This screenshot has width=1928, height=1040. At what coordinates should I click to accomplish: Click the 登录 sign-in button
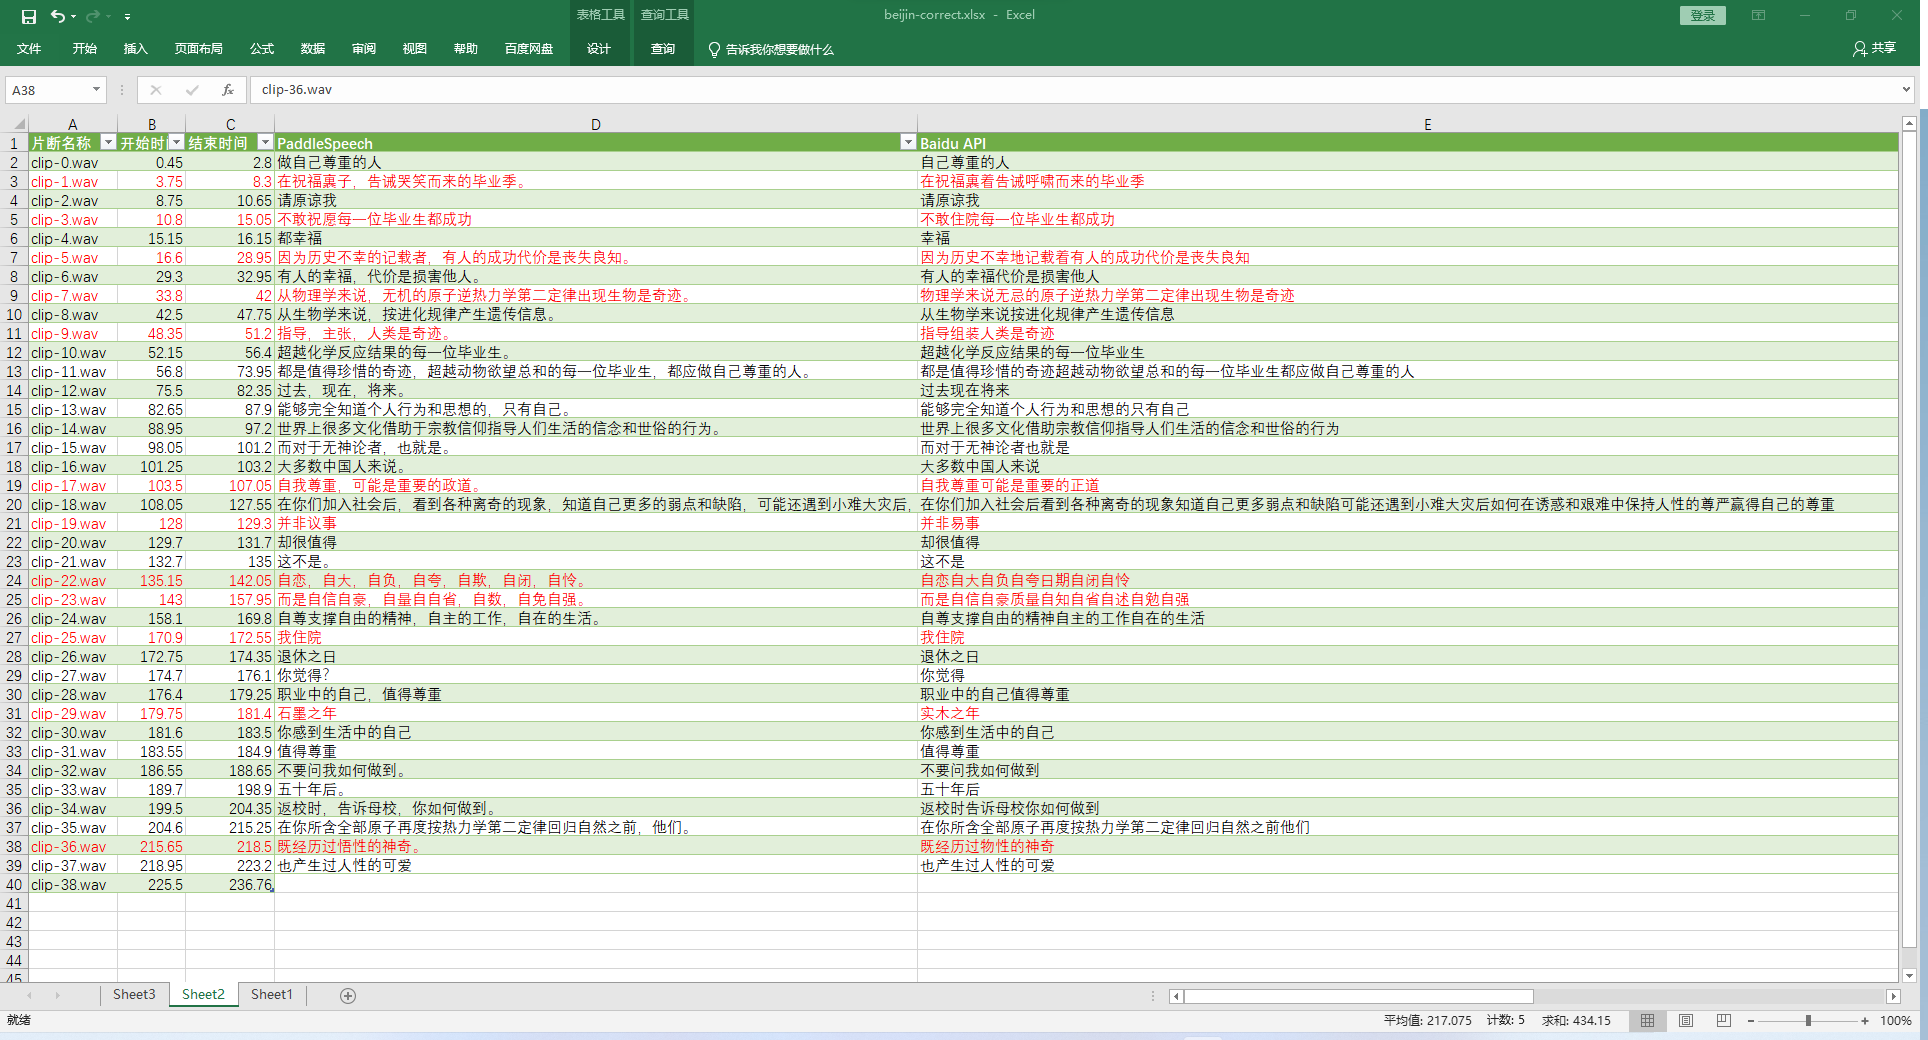pyautogui.click(x=1701, y=16)
